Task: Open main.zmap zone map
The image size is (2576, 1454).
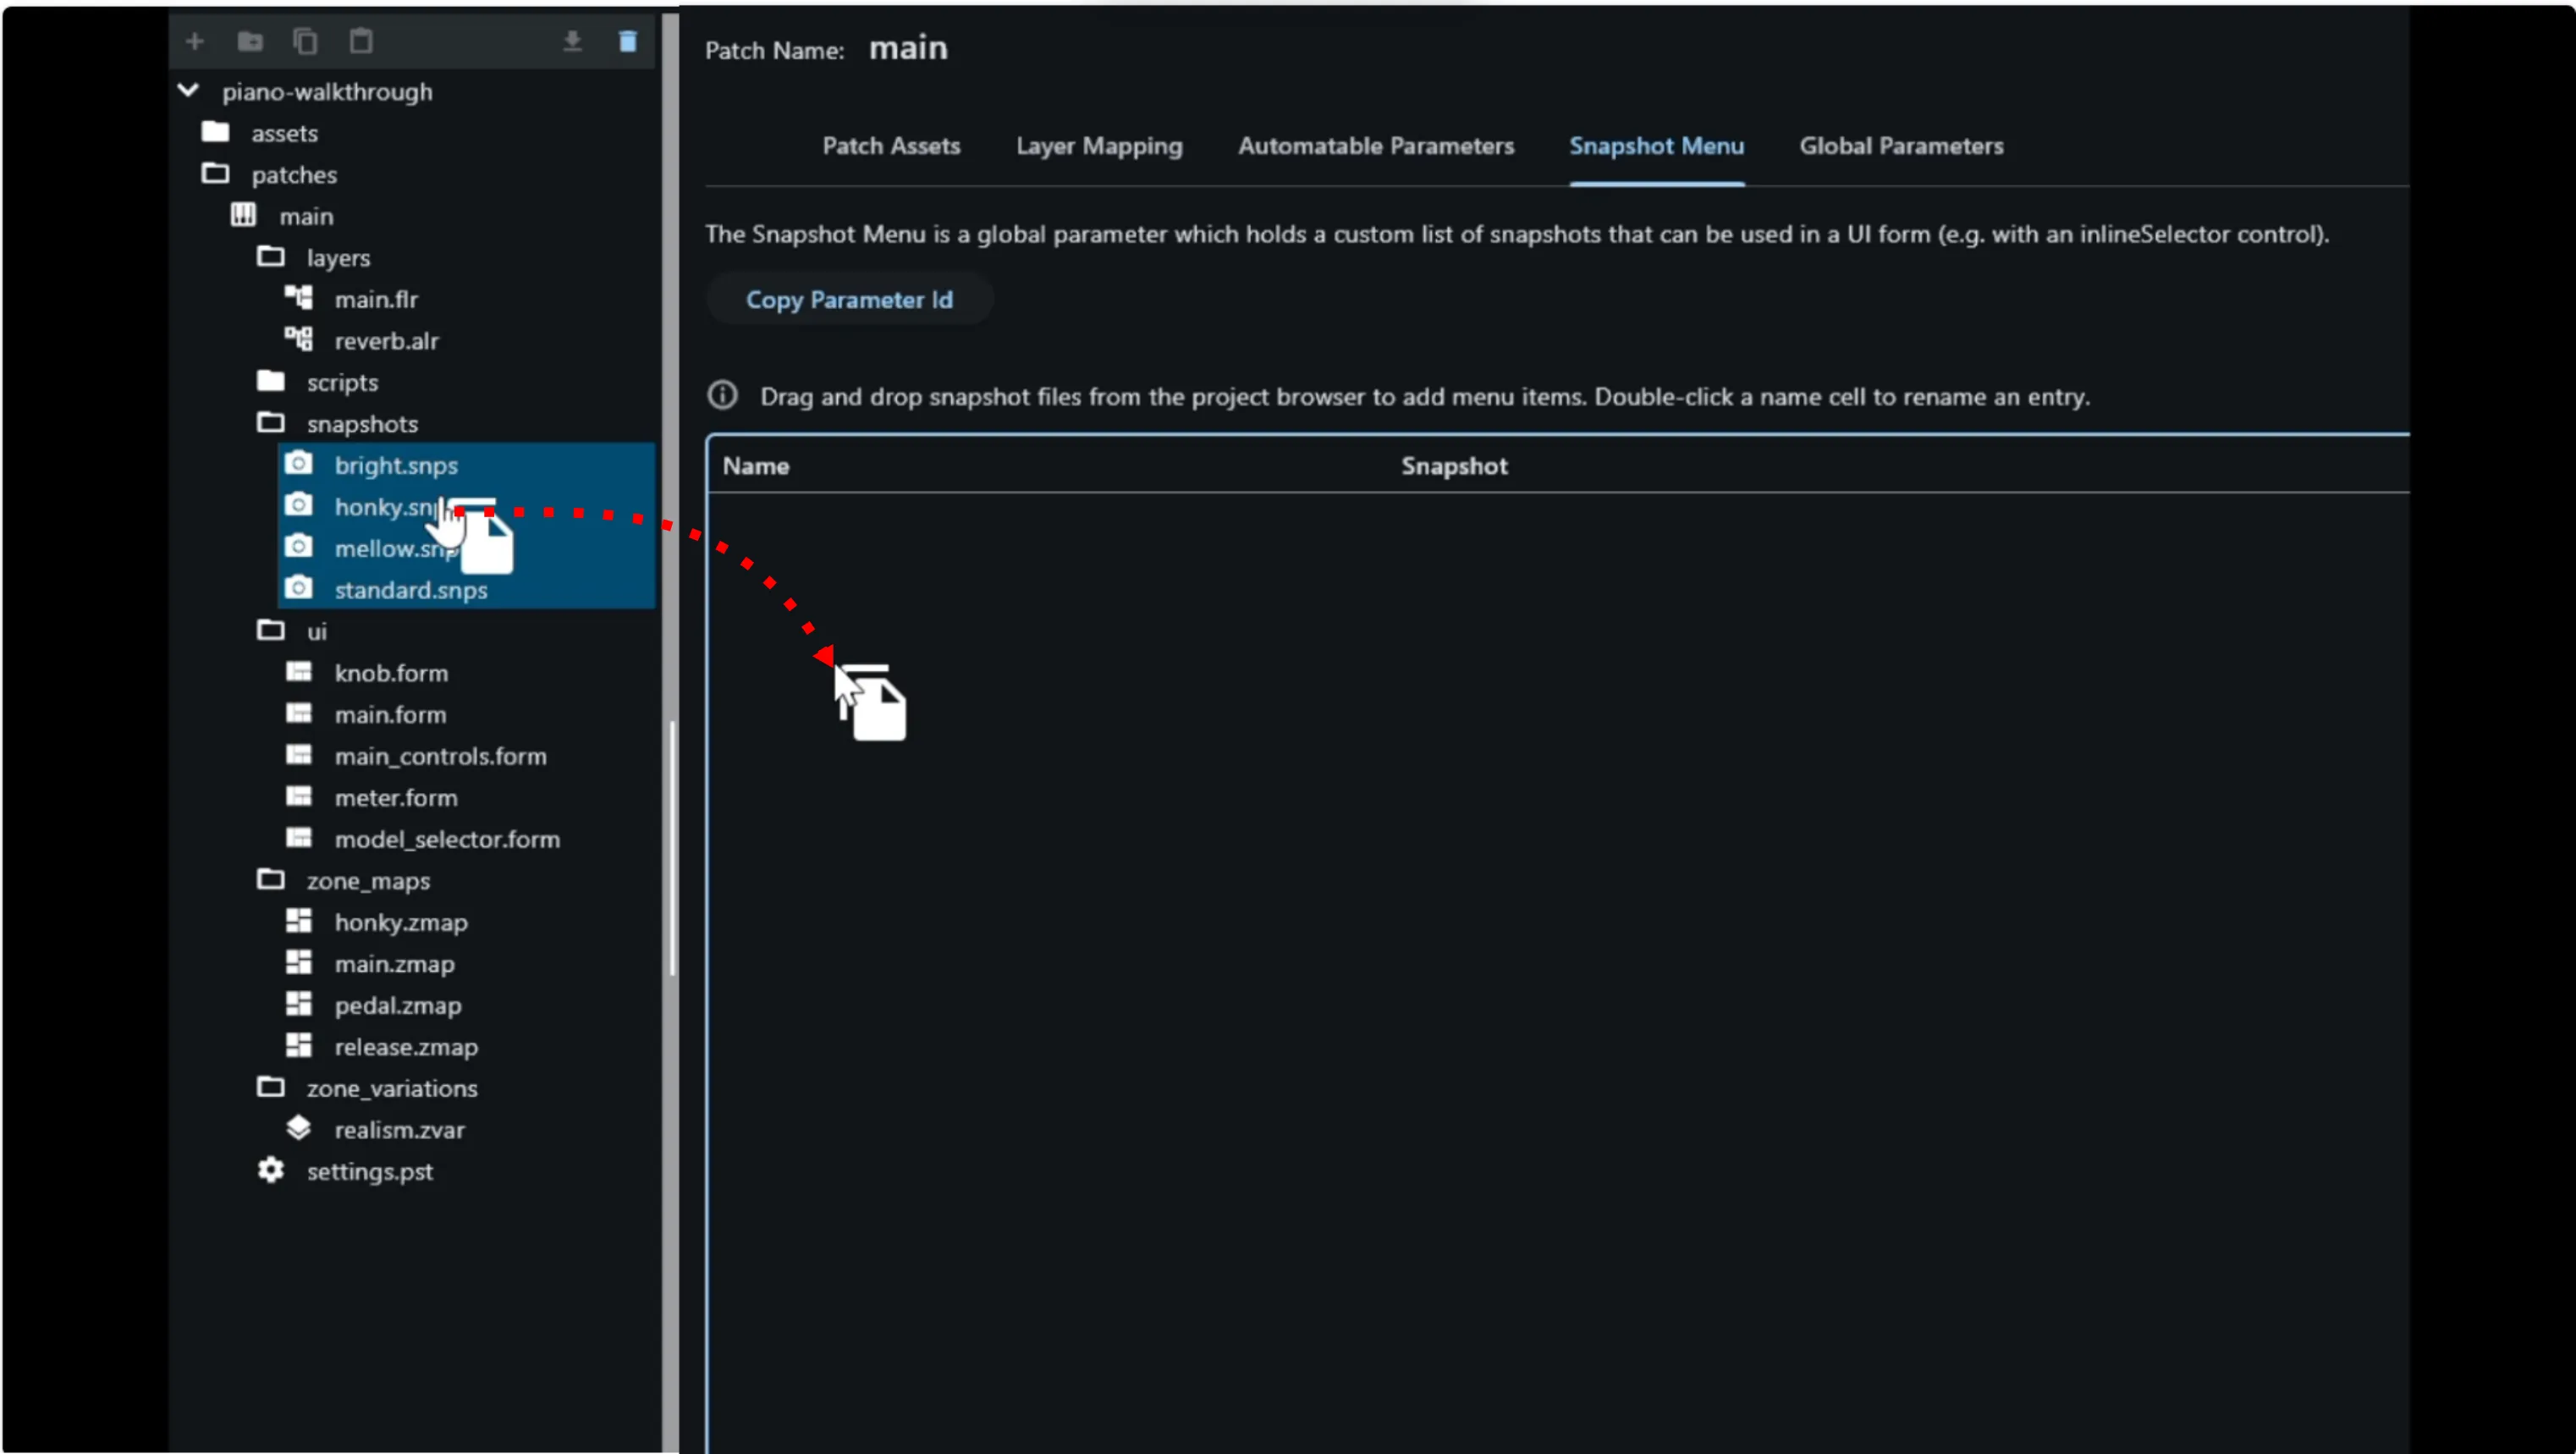Action: pyautogui.click(x=394, y=964)
